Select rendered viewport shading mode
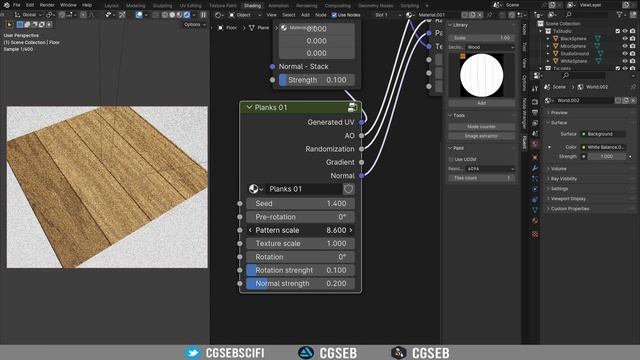The height and width of the screenshot is (360, 640). tap(187, 15)
